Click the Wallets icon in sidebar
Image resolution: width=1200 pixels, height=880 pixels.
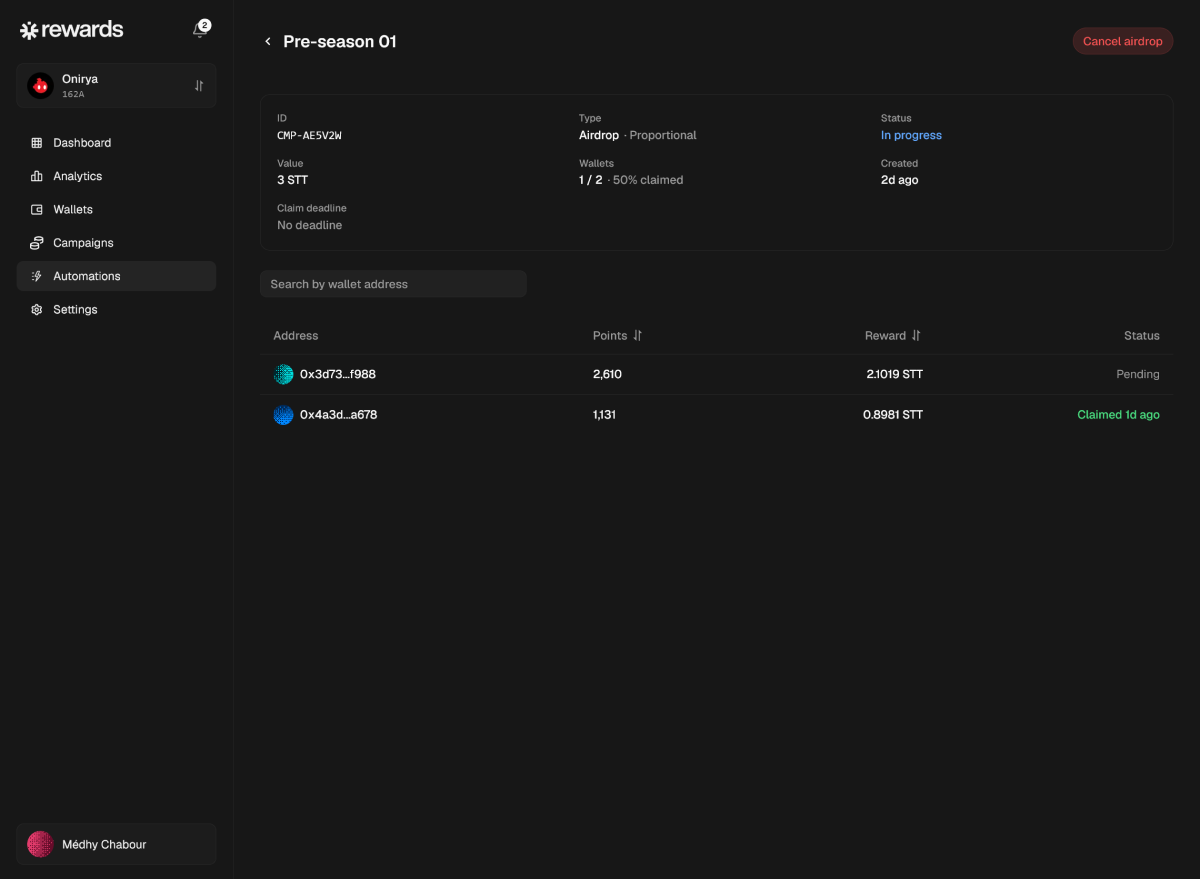[37, 210]
